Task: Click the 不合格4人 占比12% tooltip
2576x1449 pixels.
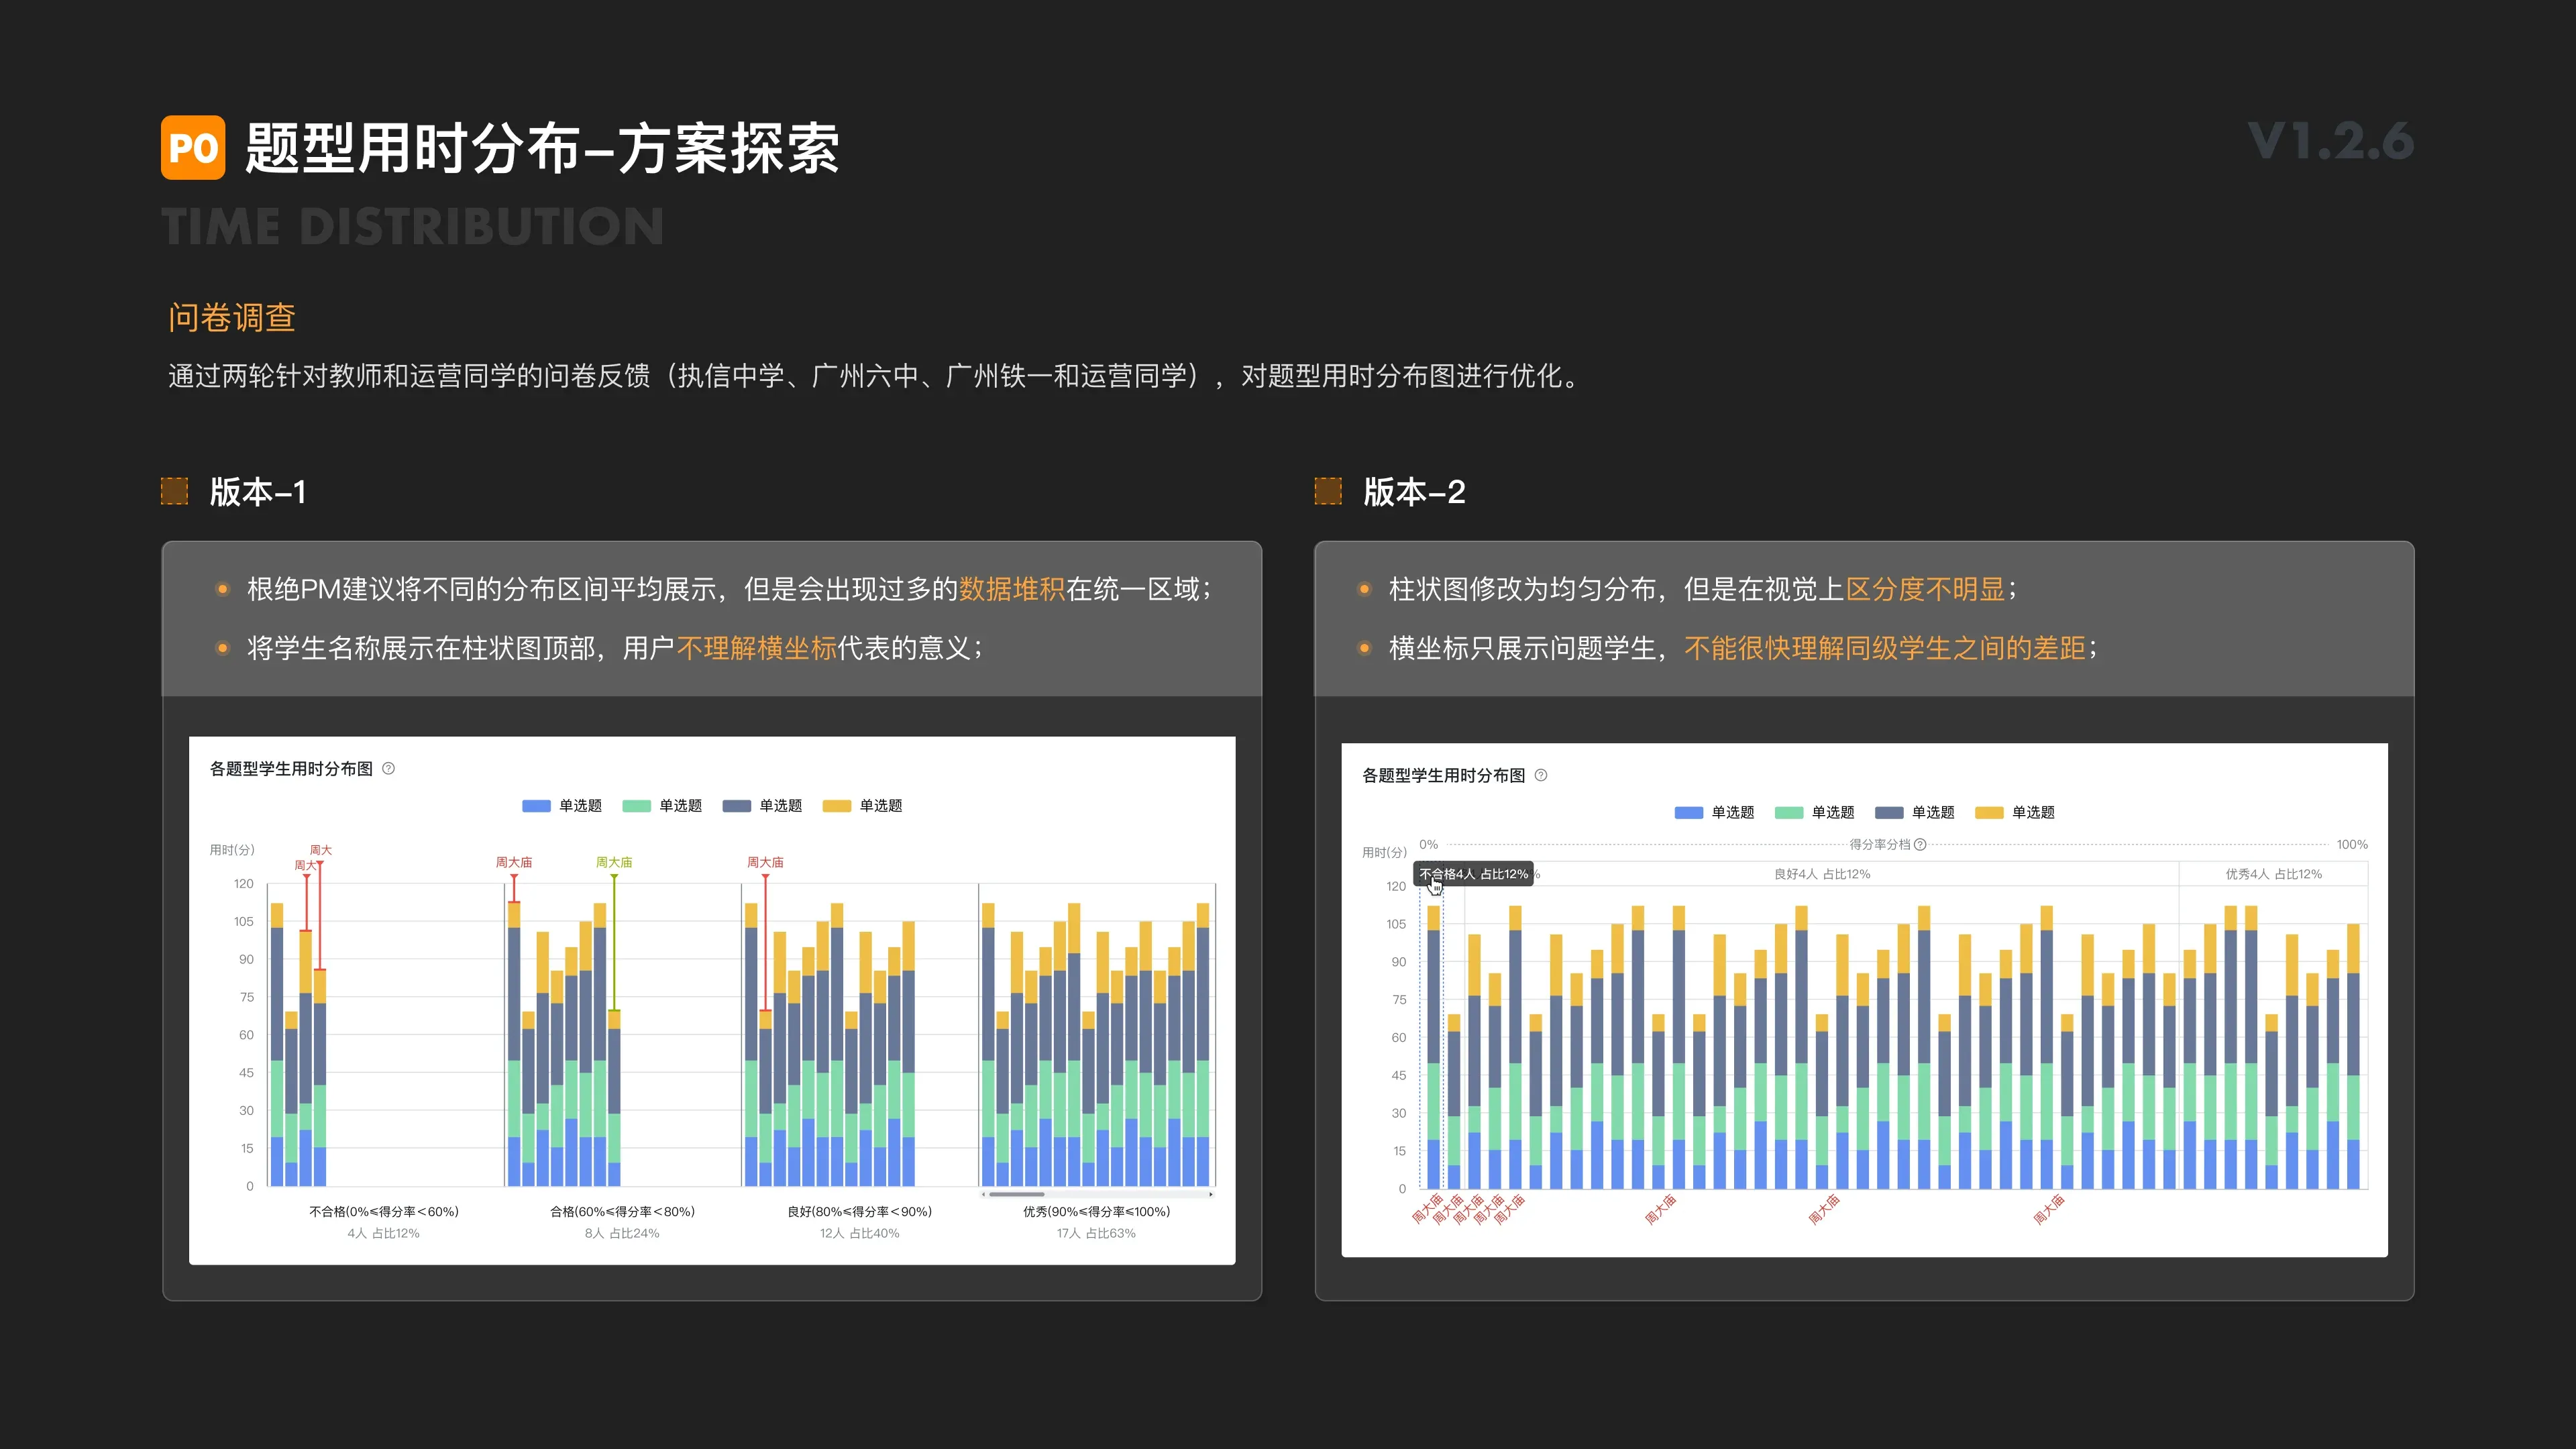Action: 1474,874
